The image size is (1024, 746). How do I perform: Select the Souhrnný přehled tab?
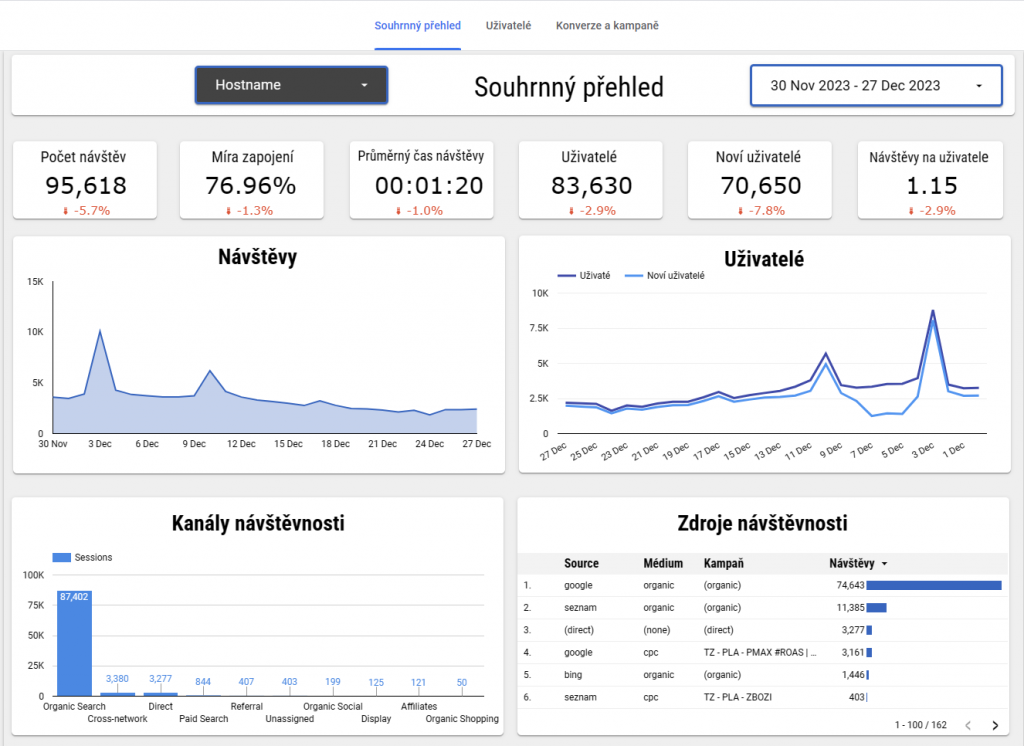click(x=417, y=25)
